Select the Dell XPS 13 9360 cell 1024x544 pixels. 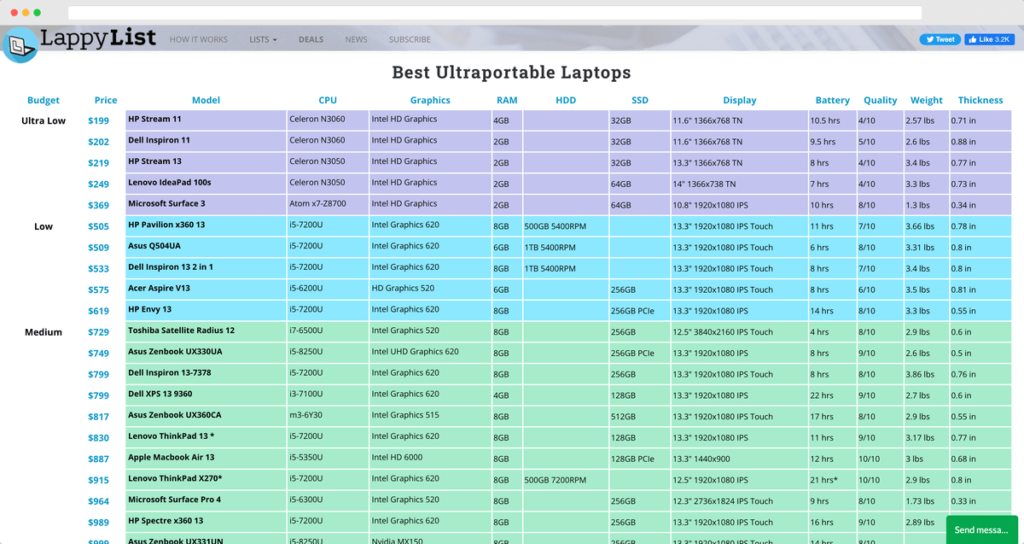pyautogui.click(x=206, y=395)
